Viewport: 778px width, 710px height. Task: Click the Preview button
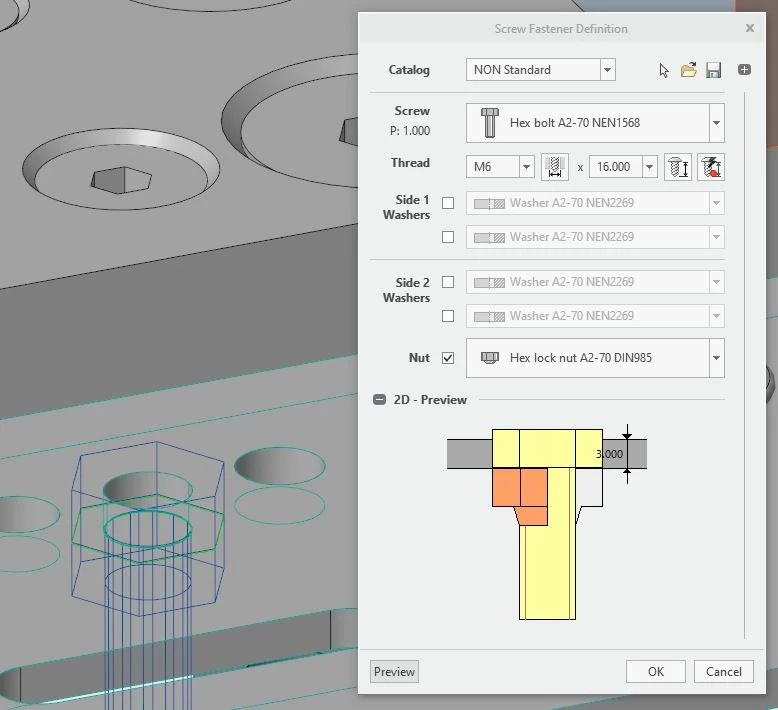[394, 672]
